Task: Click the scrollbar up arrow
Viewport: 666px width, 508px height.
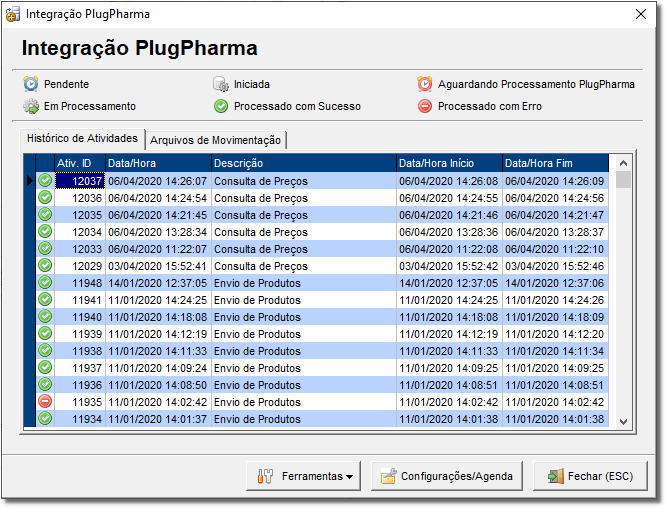Action: tap(623, 163)
